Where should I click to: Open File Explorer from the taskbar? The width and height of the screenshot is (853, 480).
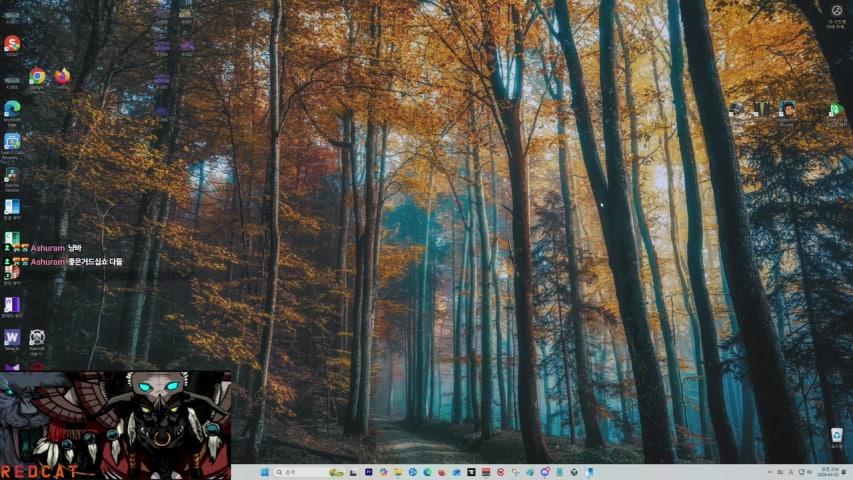click(x=398, y=472)
